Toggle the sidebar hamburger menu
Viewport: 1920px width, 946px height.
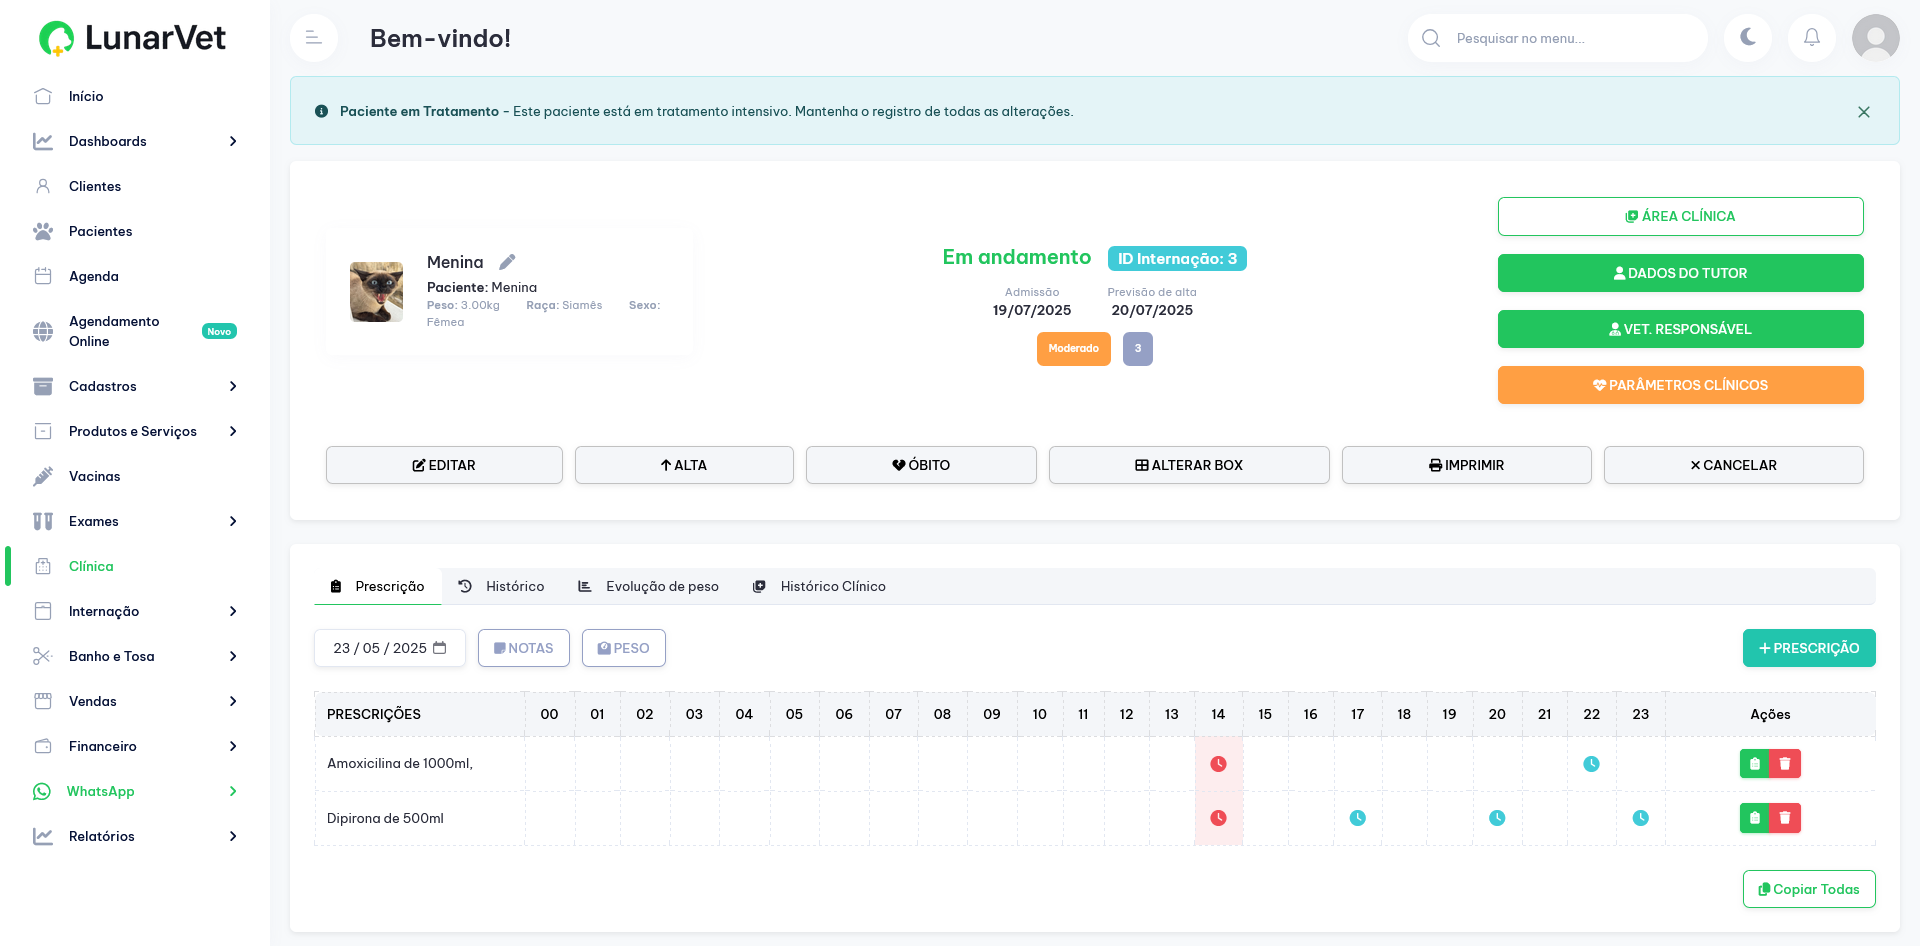(x=314, y=38)
